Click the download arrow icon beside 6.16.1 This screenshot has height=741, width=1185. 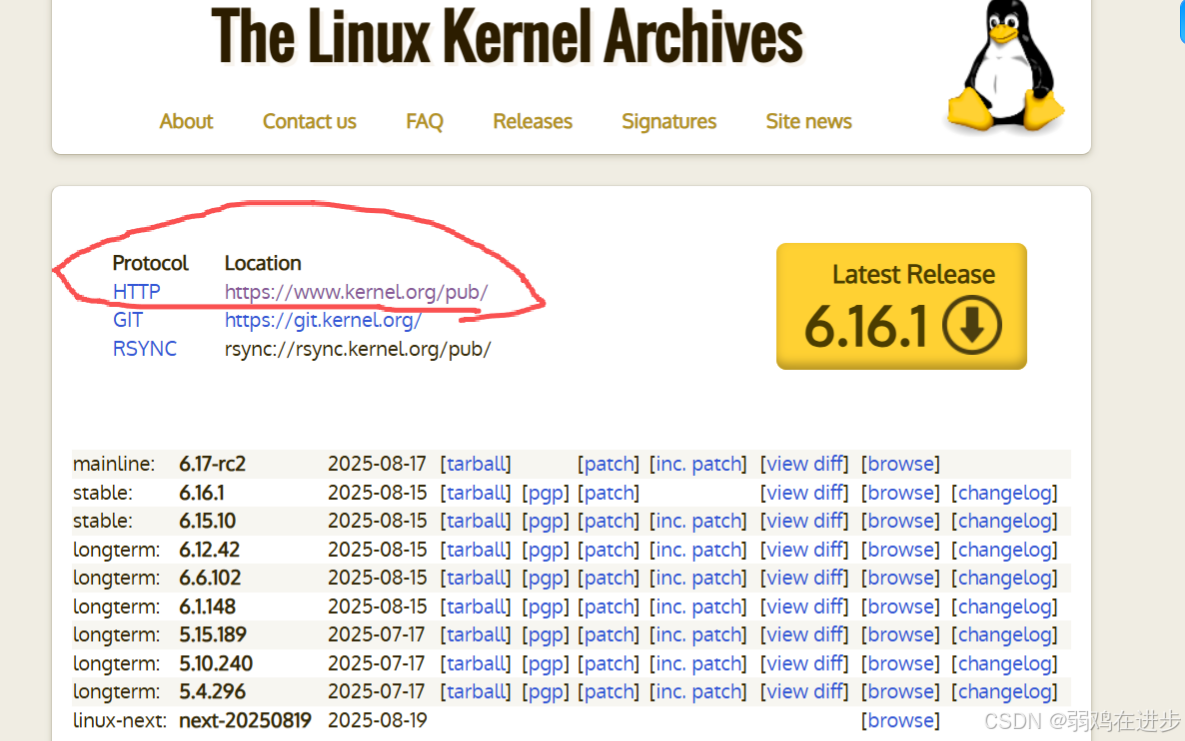point(972,325)
